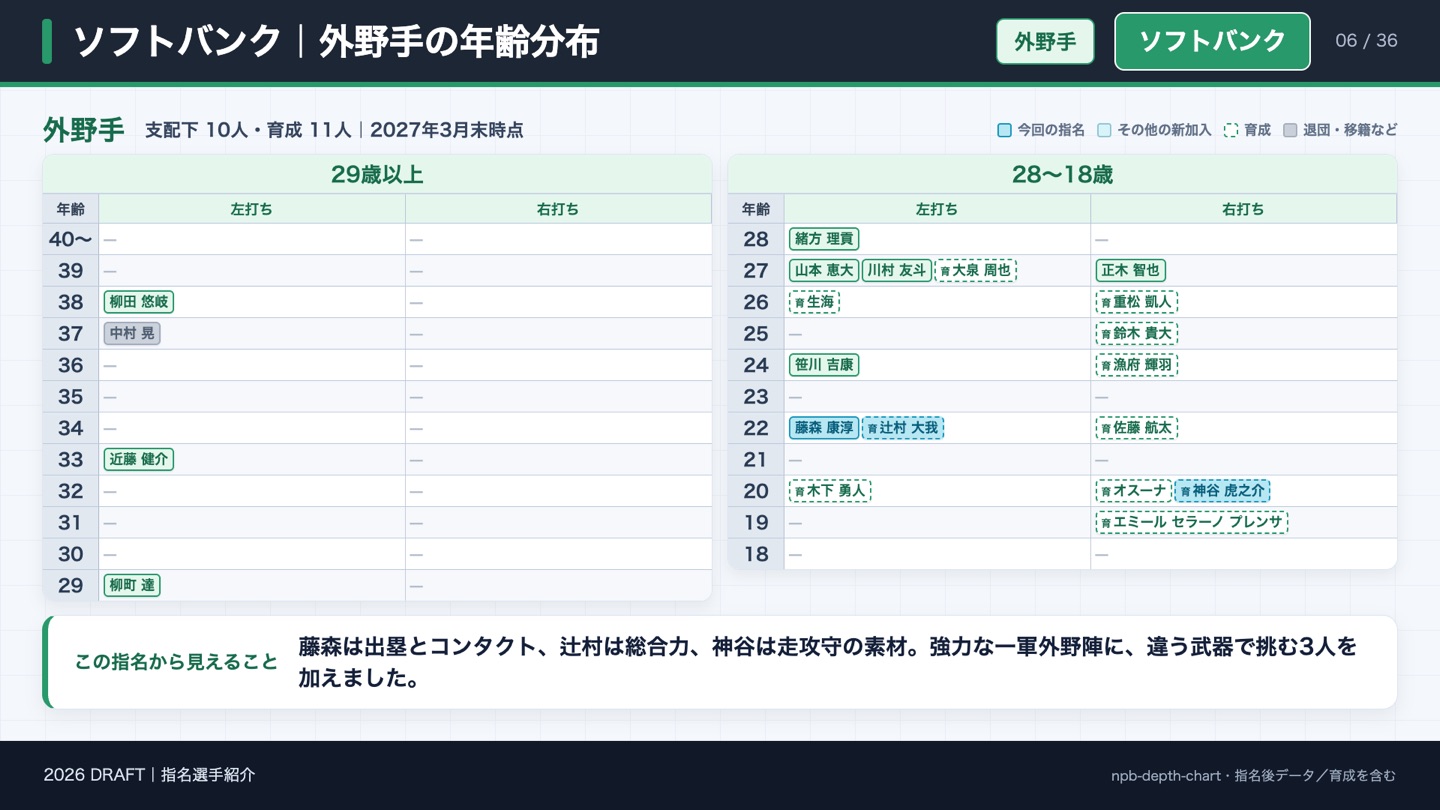
Task: Select the 育成 chip オスーナ
Action: [1134, 491]
